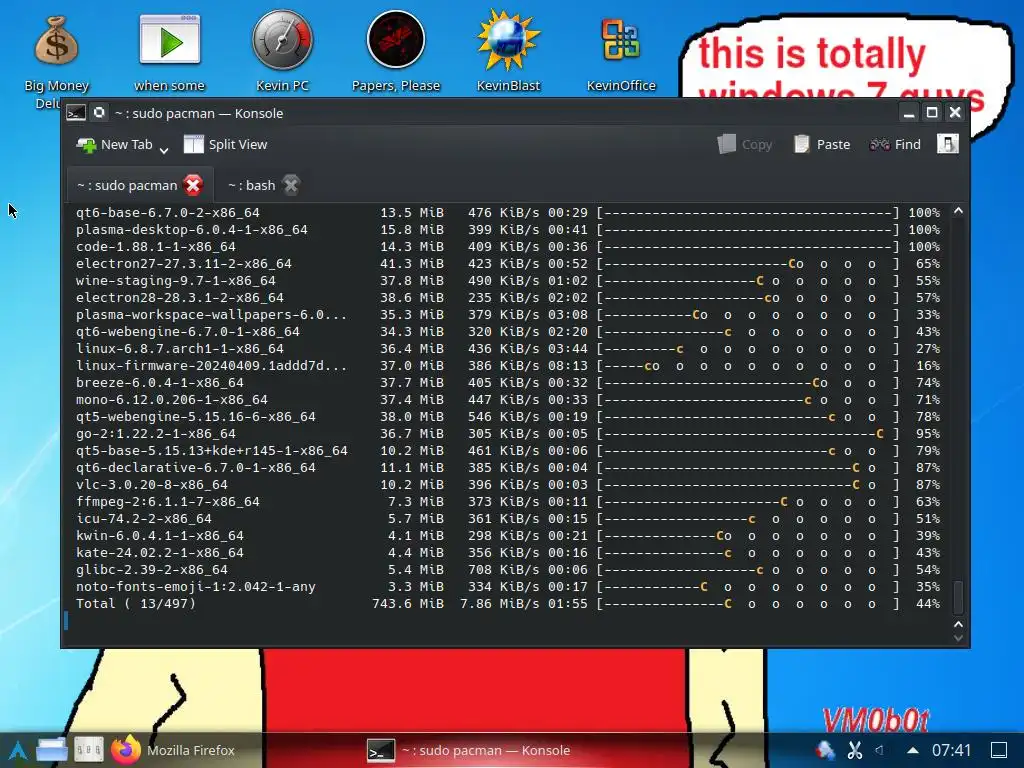
Task: Click the 'electron27-27.3.11-2-x86_64' package name
Action: point(184,264)
